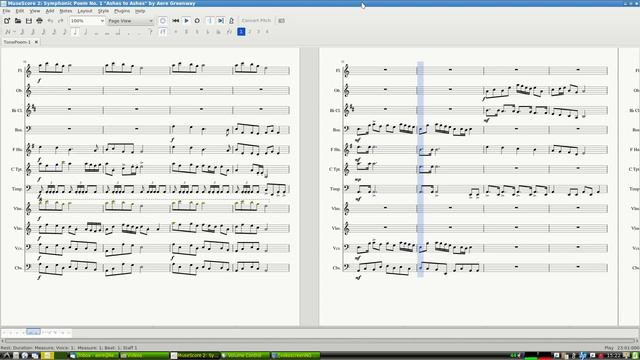Select voice 3 button
The width and height of the screenshot is (640, 360).
coord(259,31)
